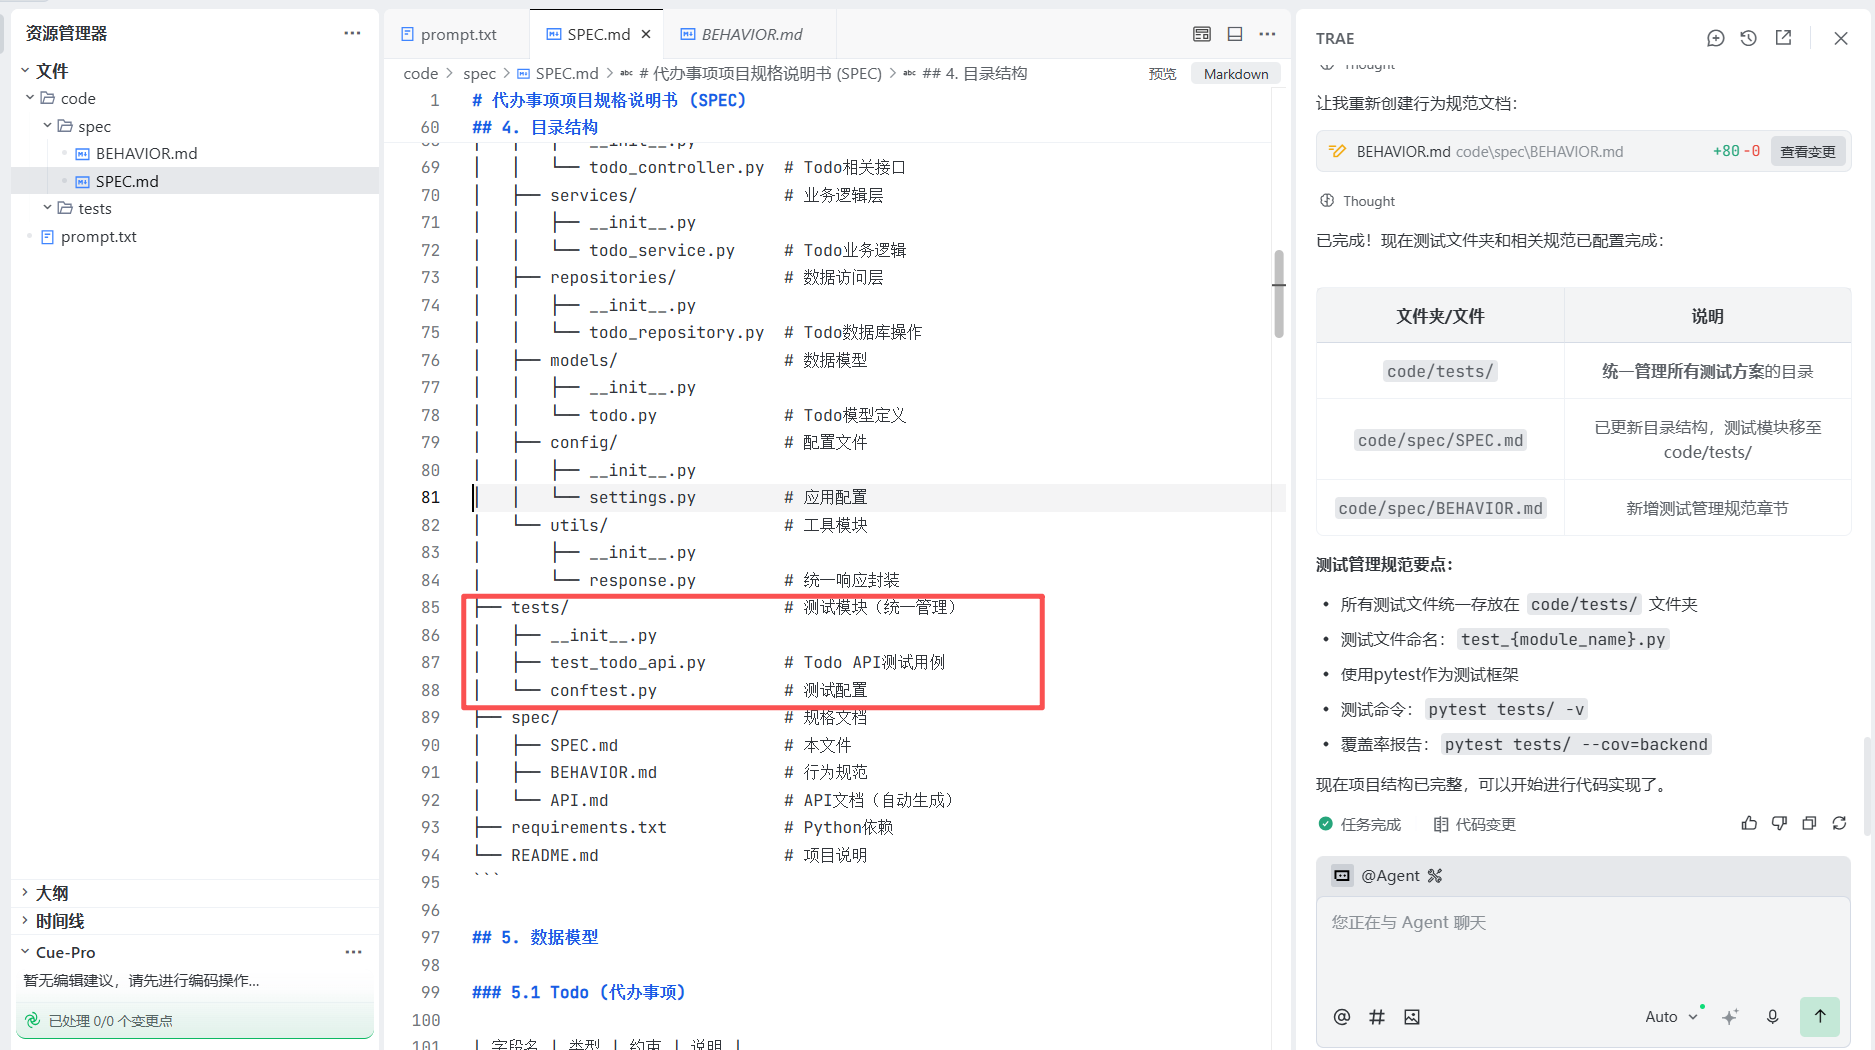The height and width of the screenshot is (1050, 1875).
Task: Click code/spec/BEHAVIOR.md table cell
Action: click(x=1440, y=508)
